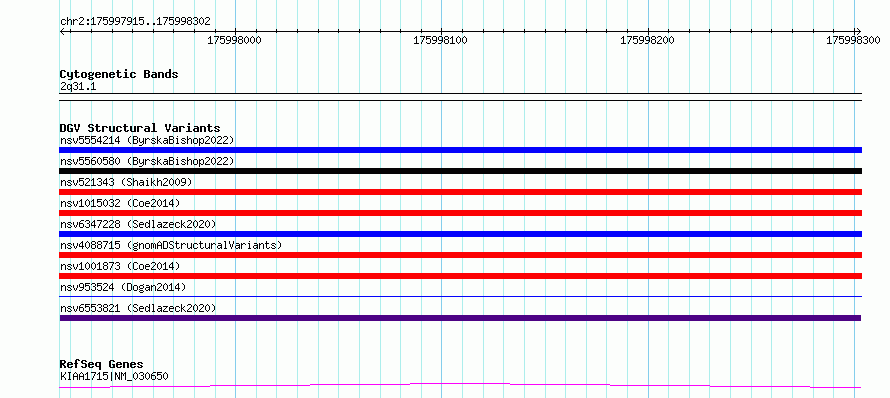
Task: Select the red bar for nsv4088715
Action: tap(460, 255)
